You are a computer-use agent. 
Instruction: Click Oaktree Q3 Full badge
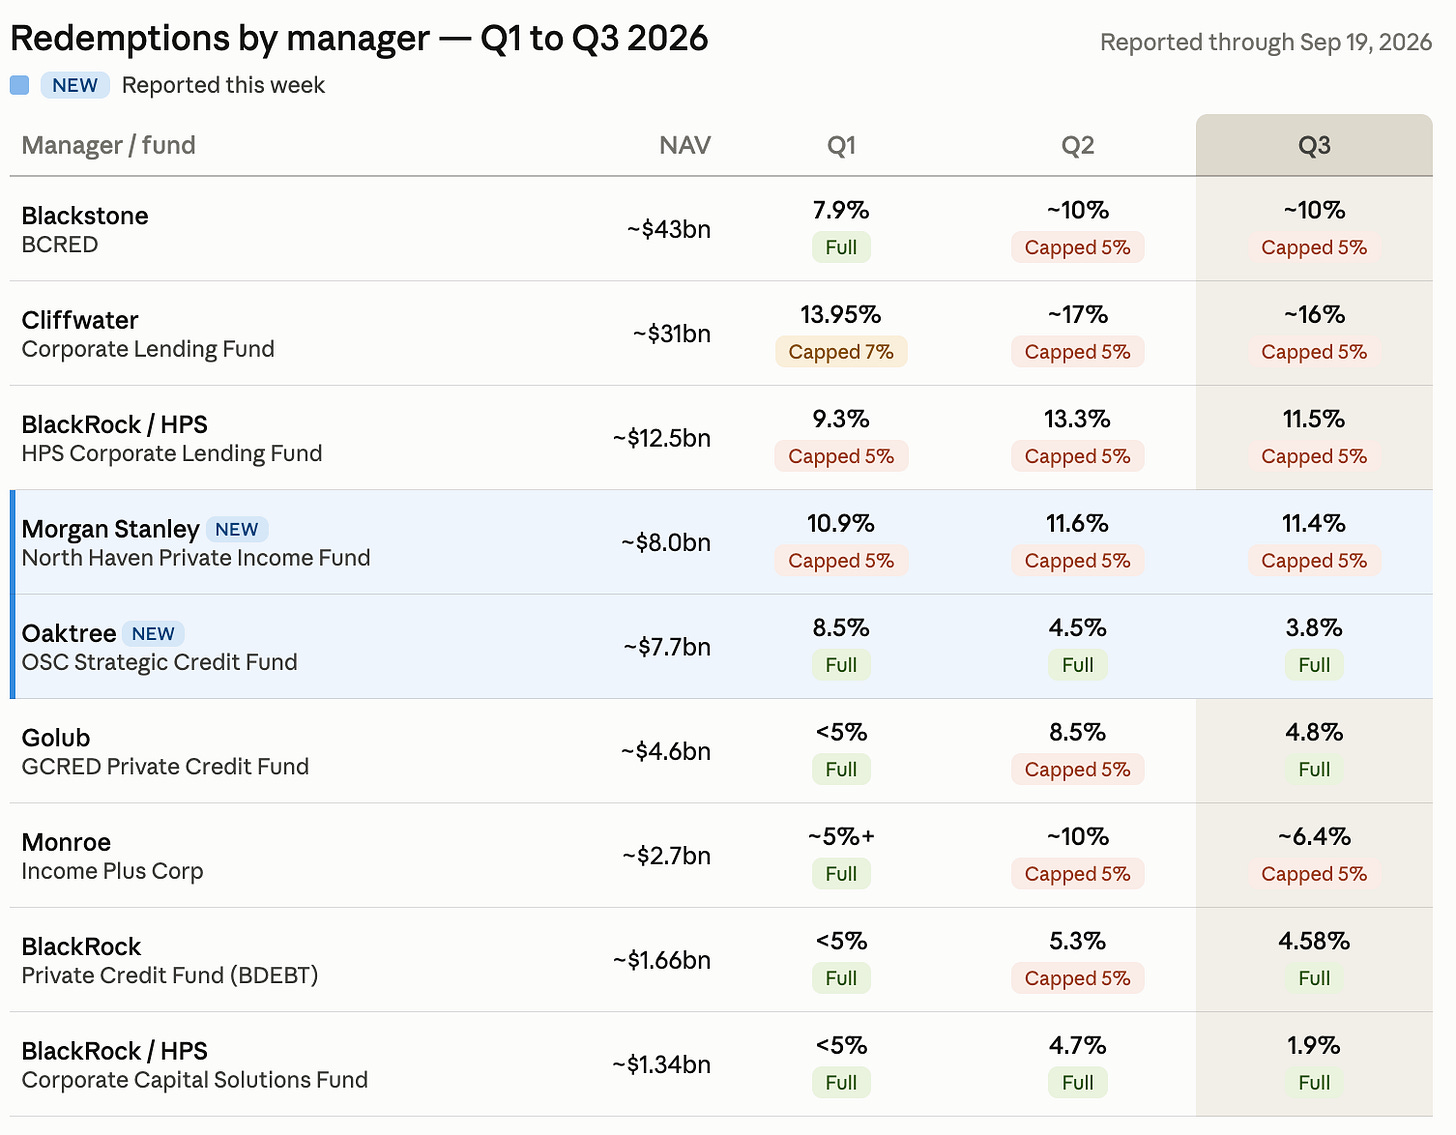[1314, 665]
